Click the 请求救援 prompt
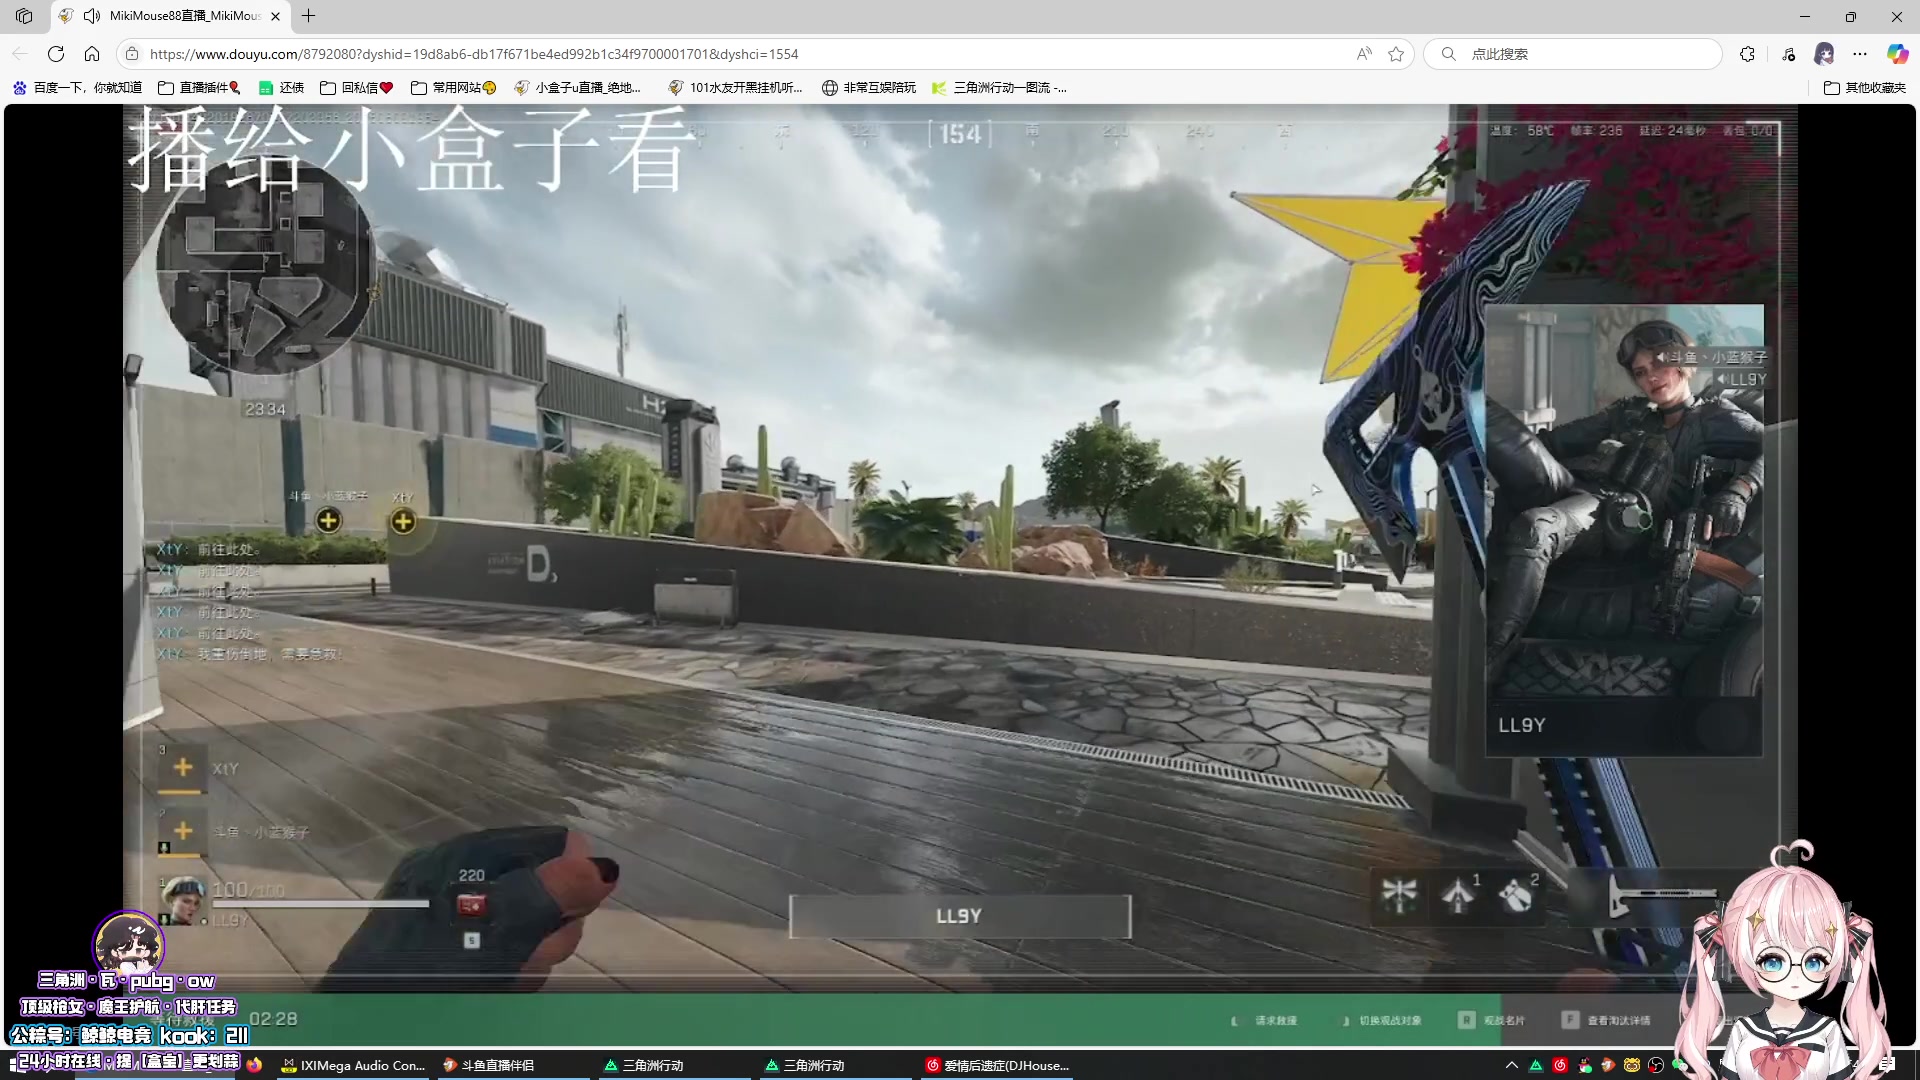 [x=1264, y=1020]
